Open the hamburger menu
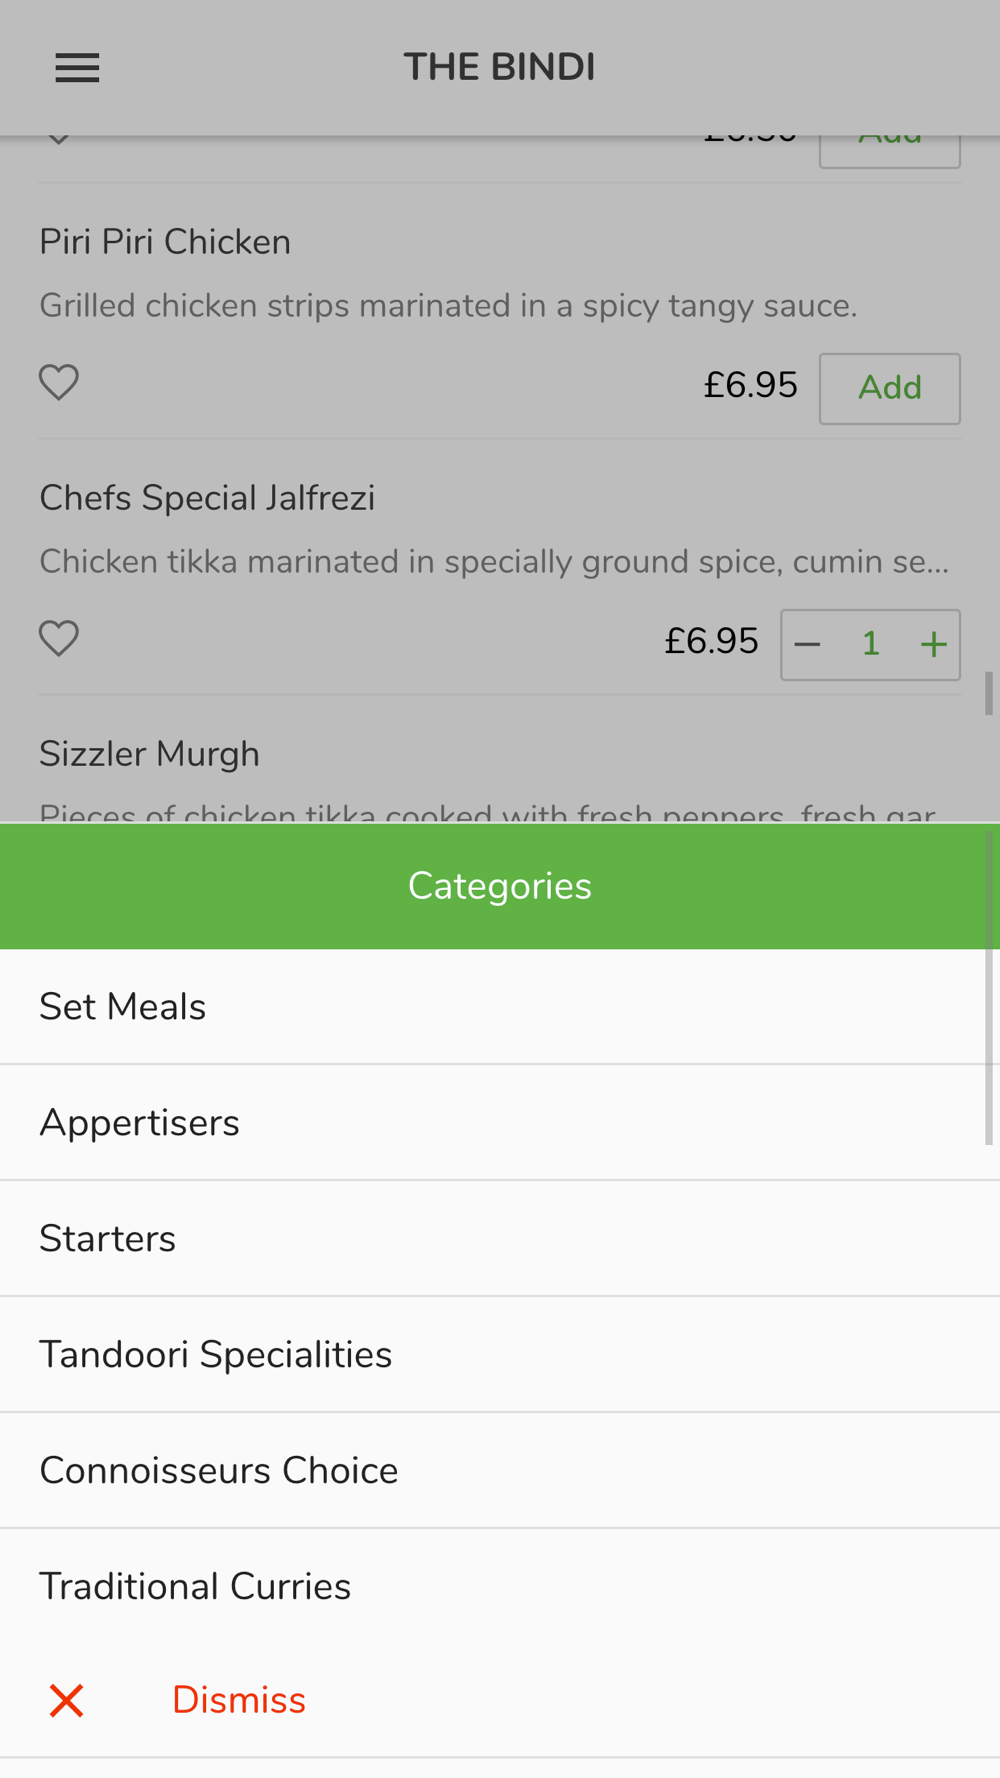The width and height of the screenshot is (1000, 1778). (x=77, y=68)
